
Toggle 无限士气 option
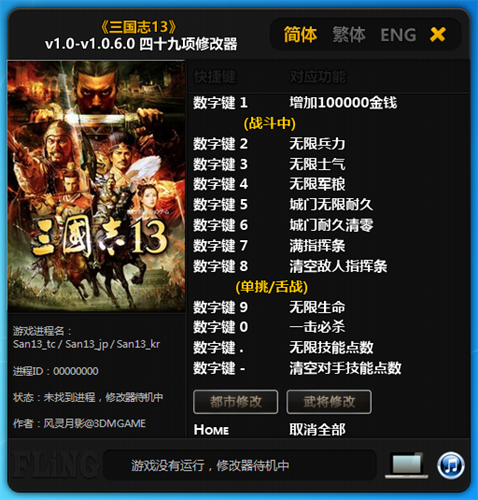pos(317,164)
